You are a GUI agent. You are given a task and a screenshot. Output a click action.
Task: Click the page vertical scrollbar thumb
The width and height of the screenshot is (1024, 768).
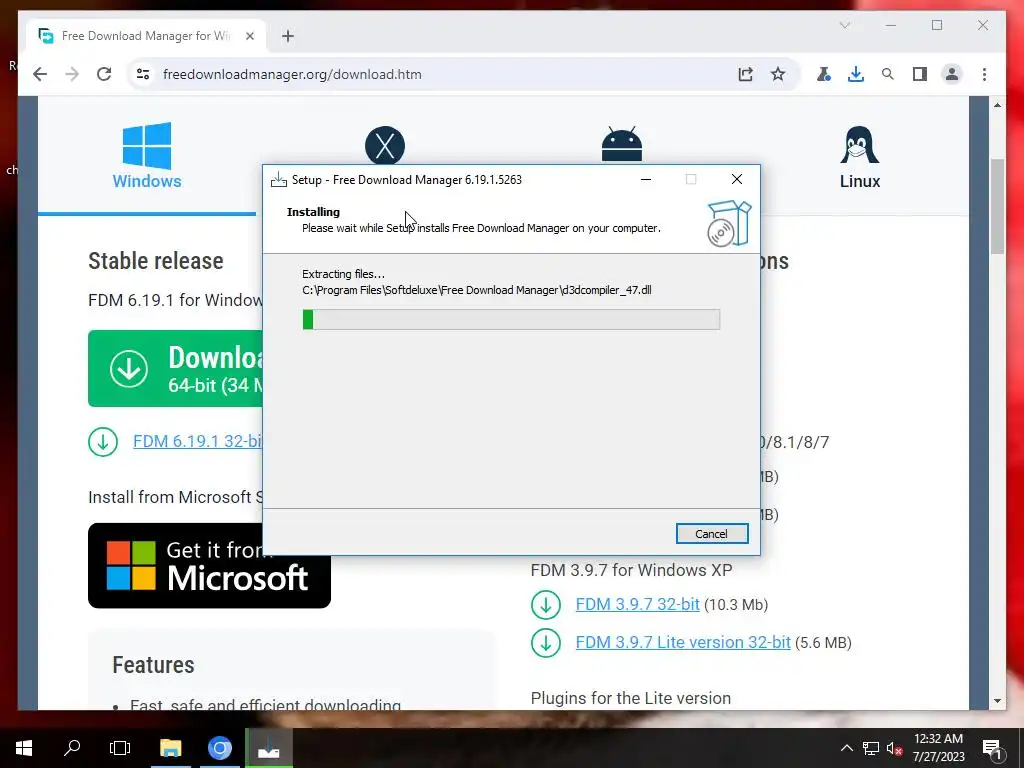coord(997,206)
